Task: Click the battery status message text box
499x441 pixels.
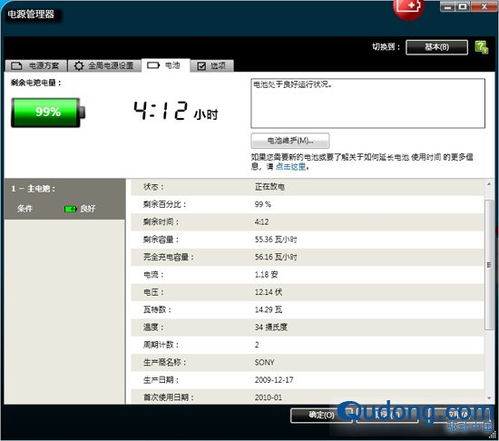Action: (x=368, y=103)
